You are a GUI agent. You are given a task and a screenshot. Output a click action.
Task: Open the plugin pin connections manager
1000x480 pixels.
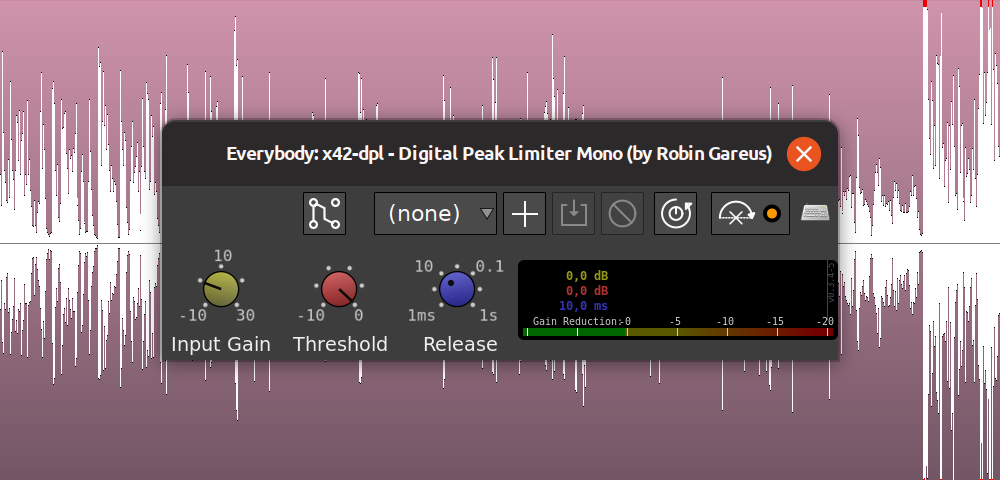(x=324, y=214)
